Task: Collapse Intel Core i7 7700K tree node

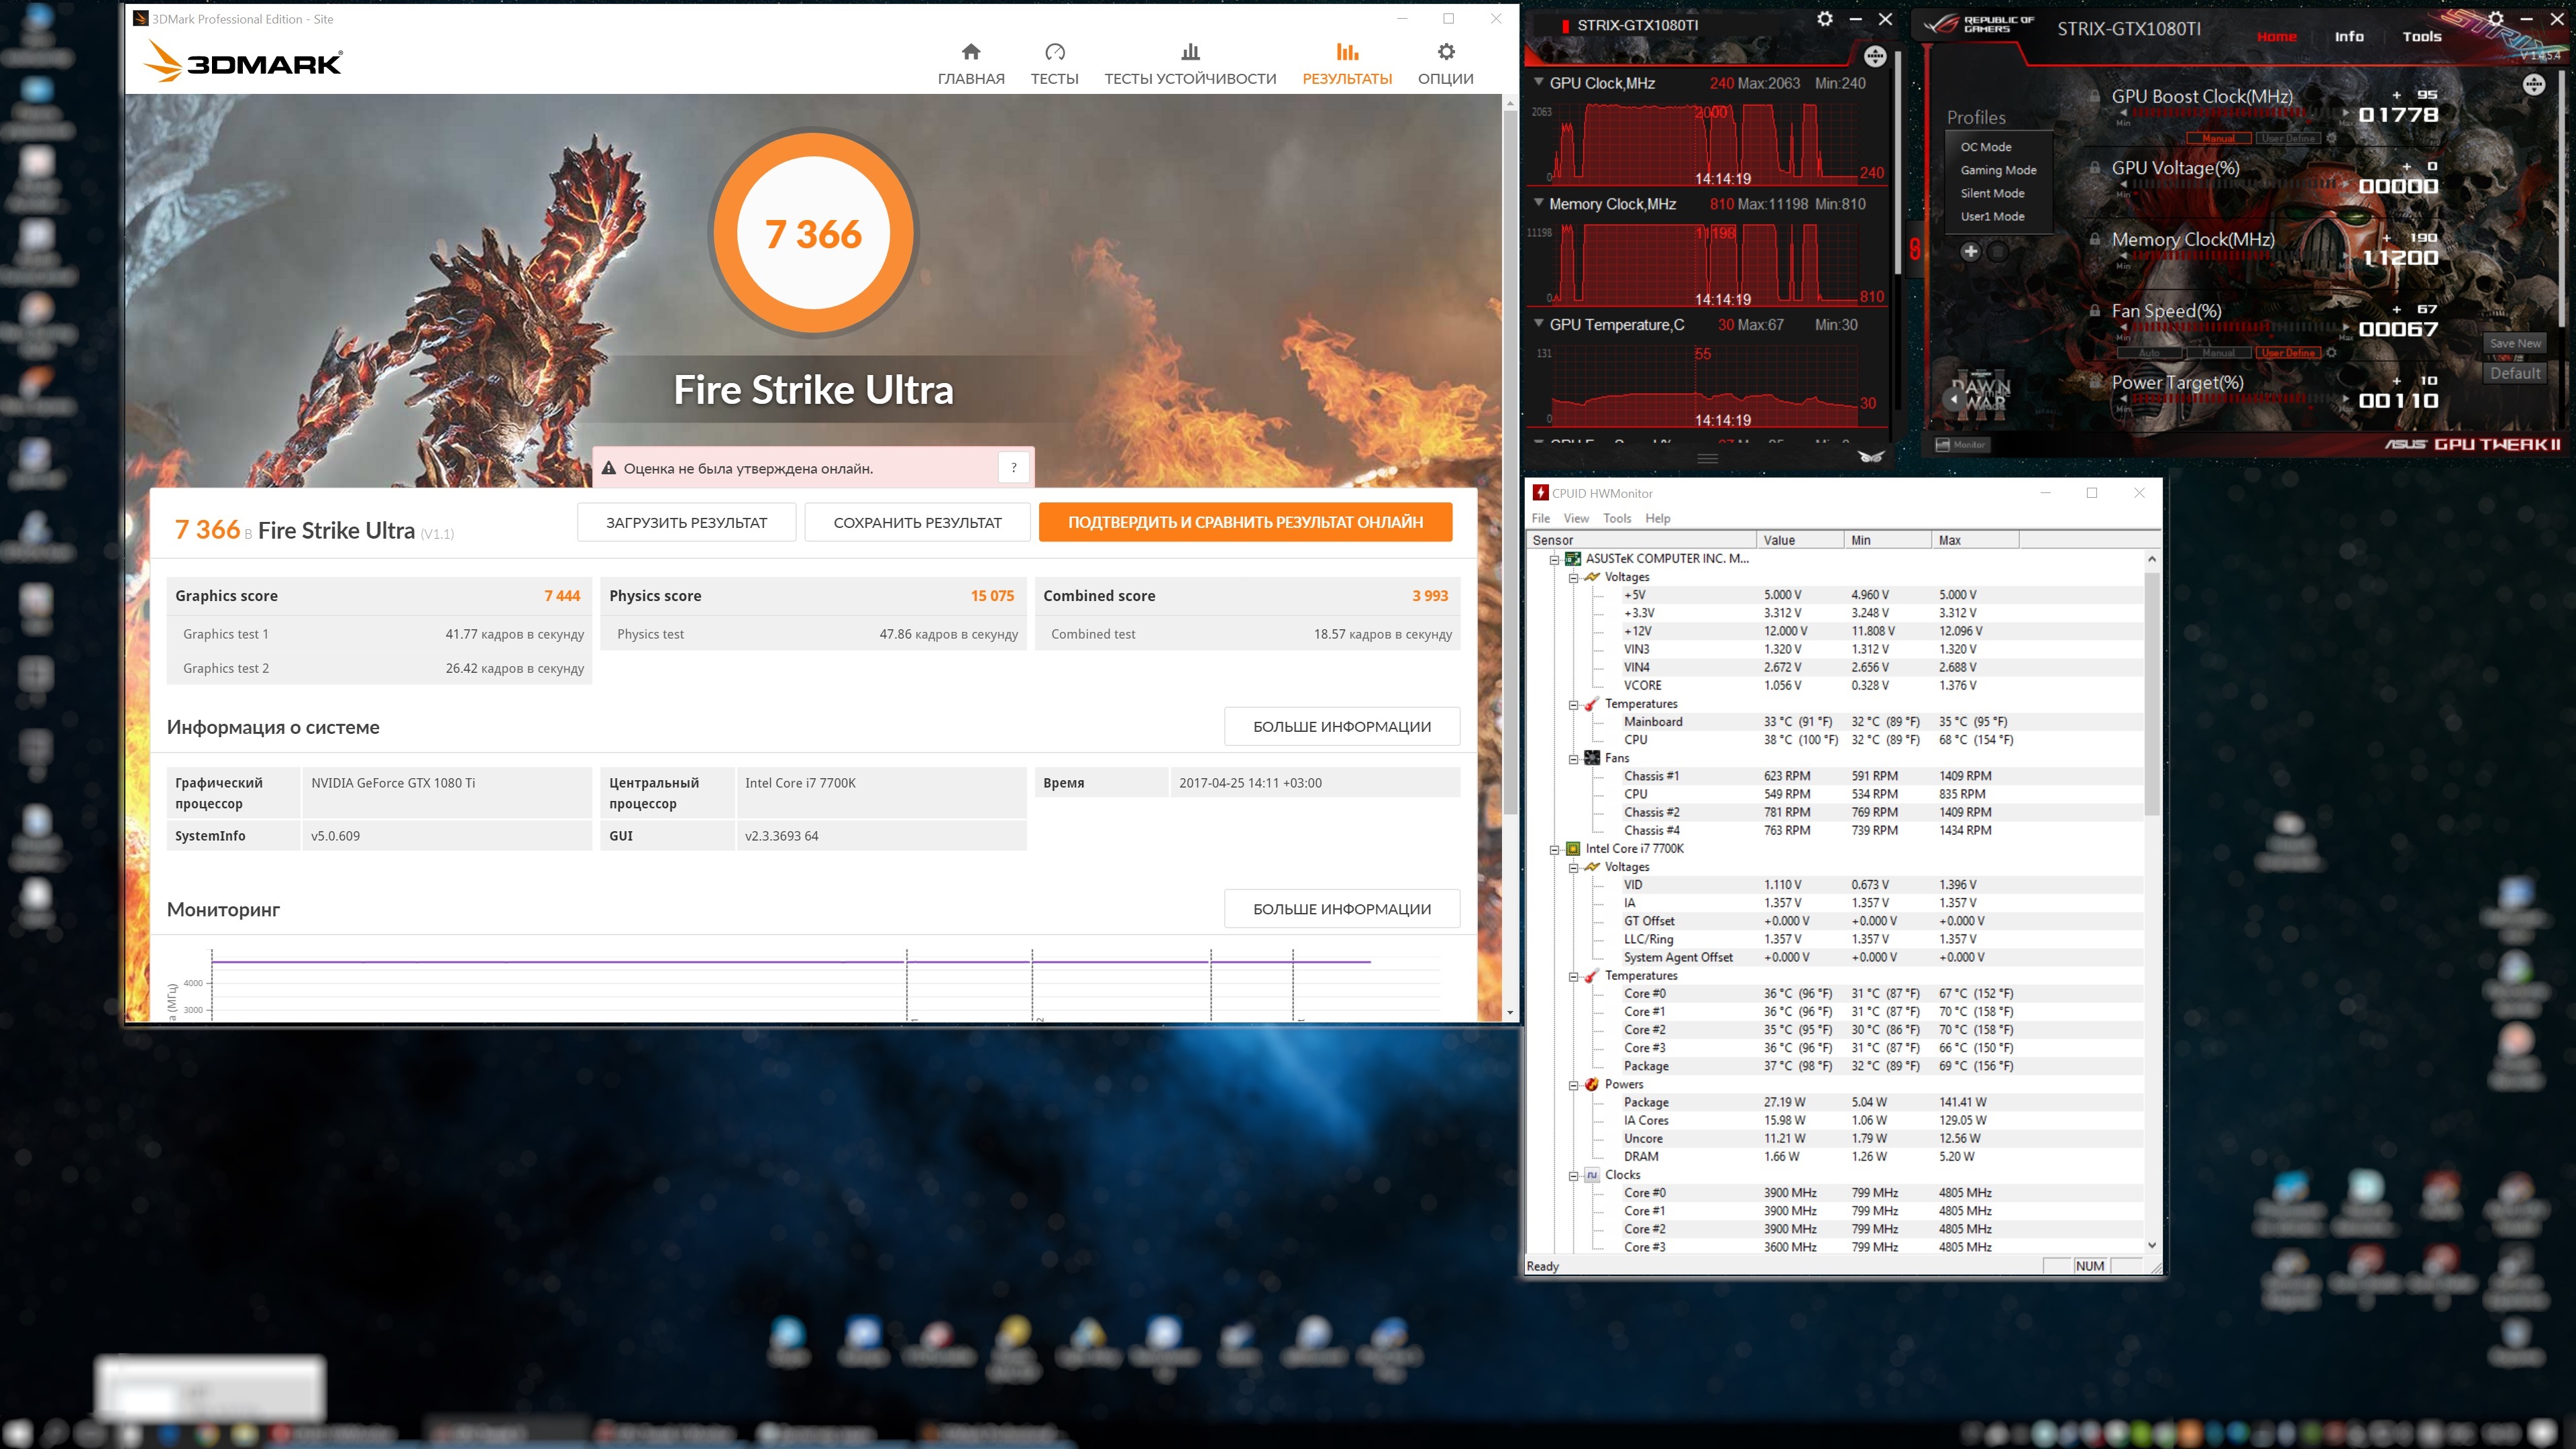Action: tap(1554, 849)
